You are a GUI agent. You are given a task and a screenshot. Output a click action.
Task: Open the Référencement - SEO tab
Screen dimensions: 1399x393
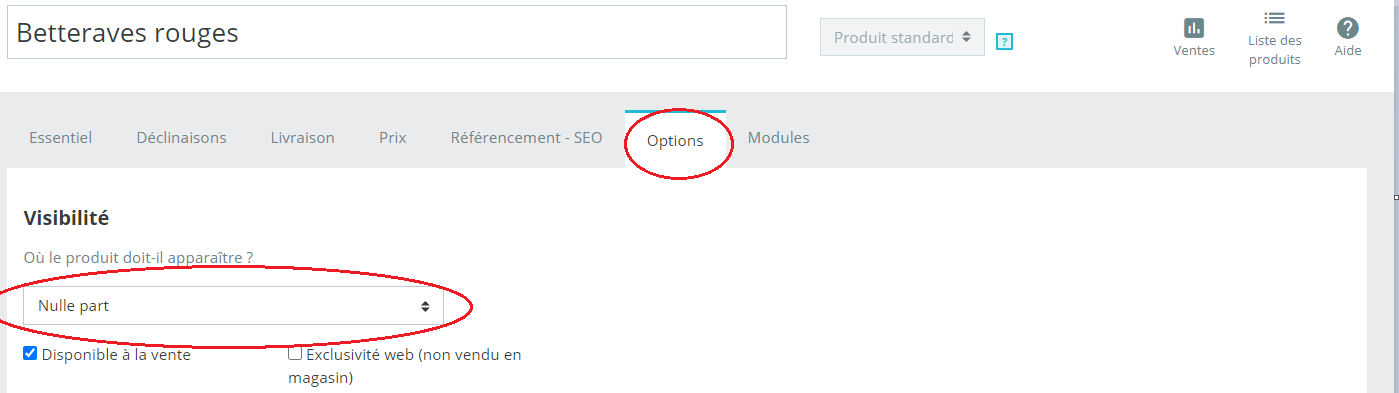pyautogui.click(x=527, y=138)
